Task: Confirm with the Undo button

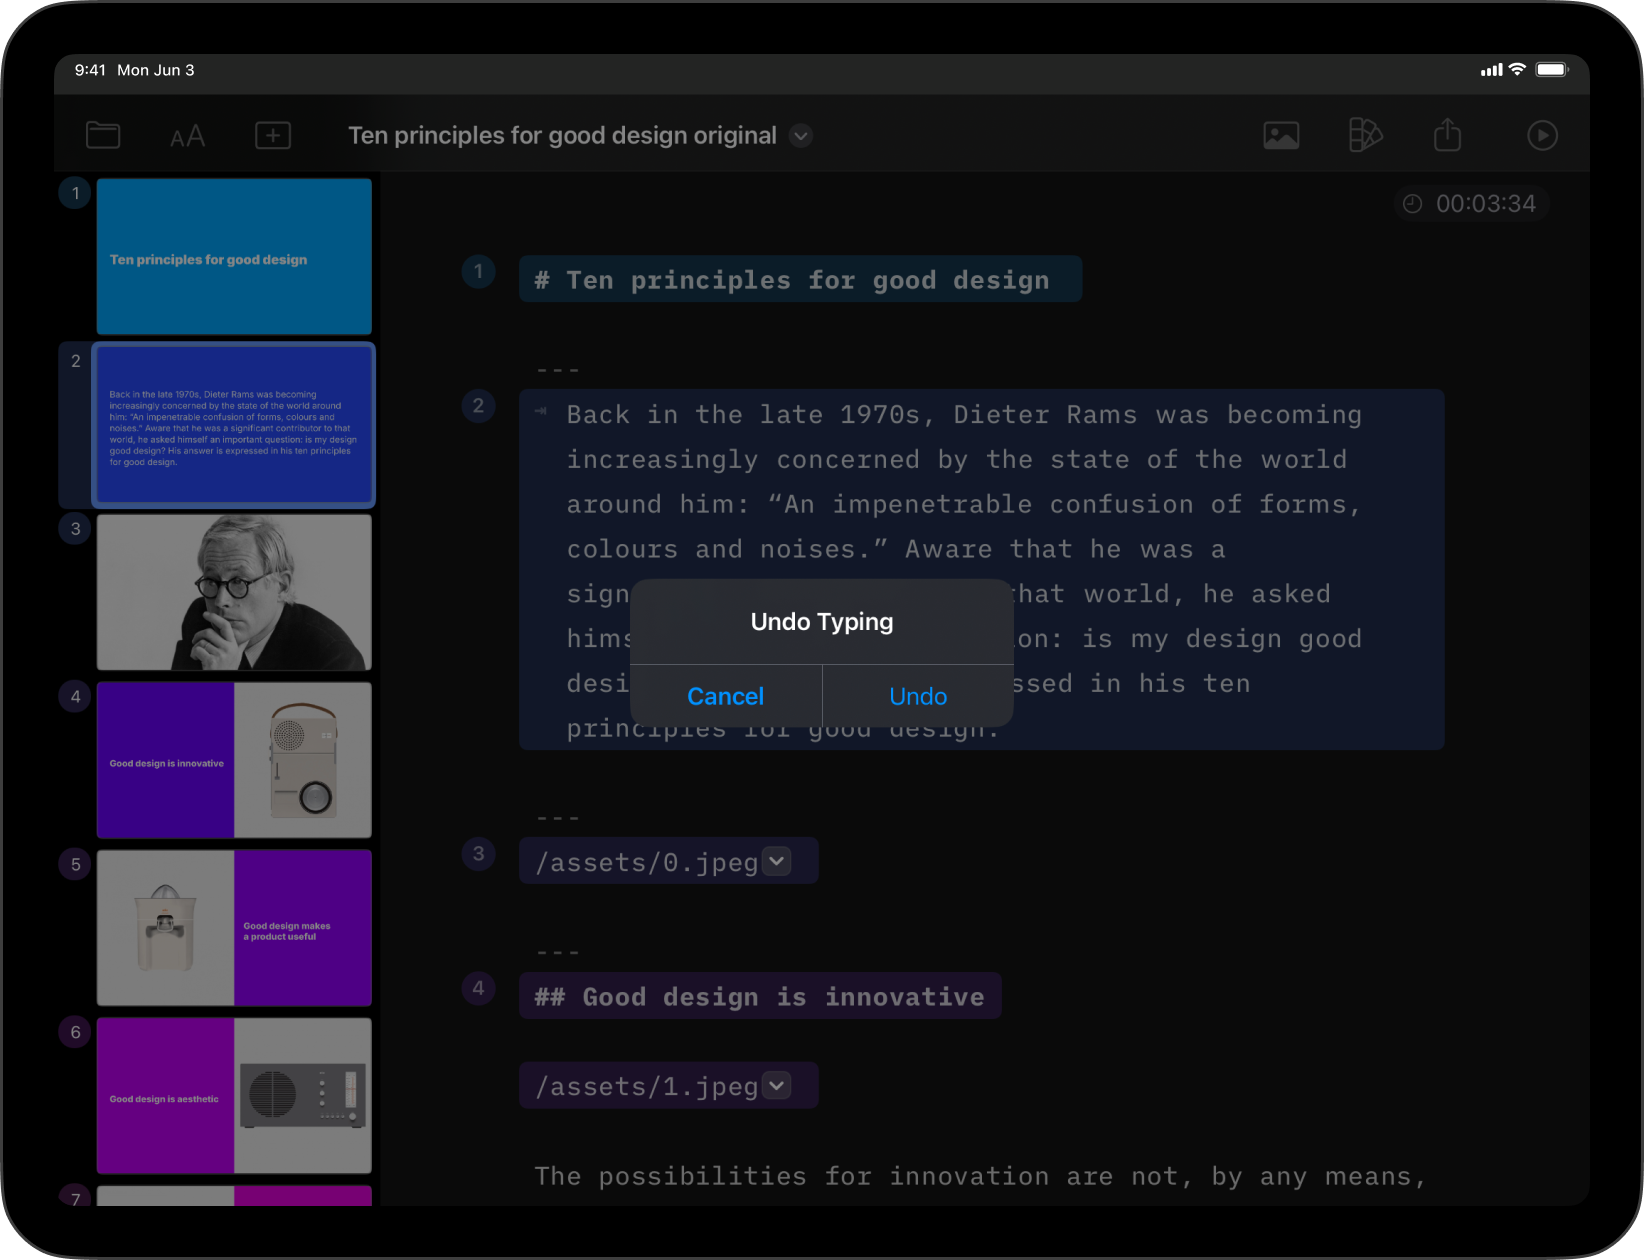Action: [917, 696]
